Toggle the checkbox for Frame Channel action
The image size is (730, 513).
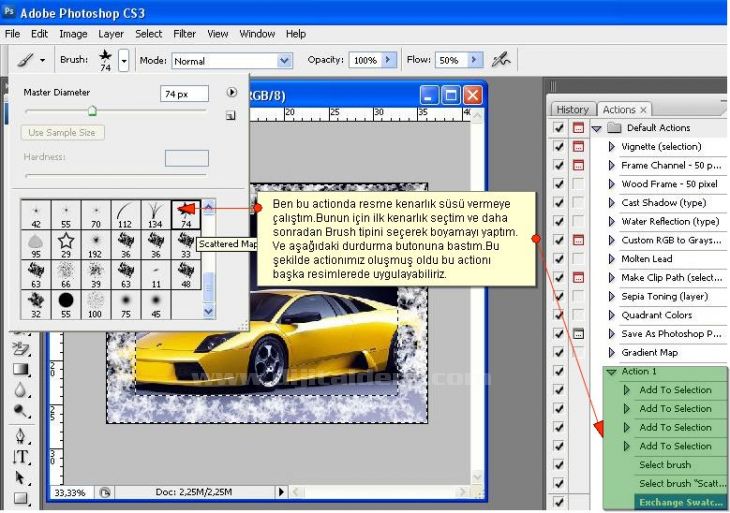tap(559, 165)
